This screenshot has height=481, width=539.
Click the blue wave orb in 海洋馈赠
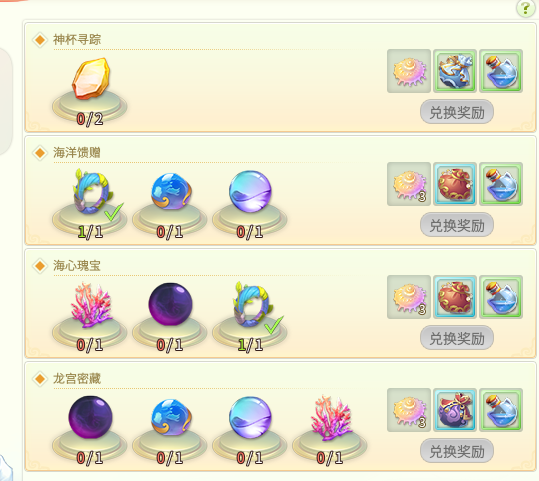[x=171, y=191]
